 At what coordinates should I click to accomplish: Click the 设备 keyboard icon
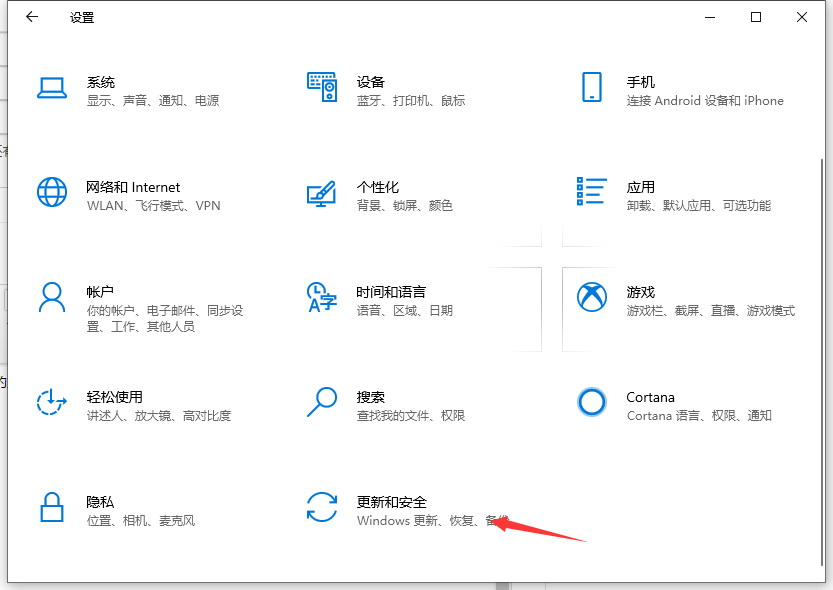(322, 88)
